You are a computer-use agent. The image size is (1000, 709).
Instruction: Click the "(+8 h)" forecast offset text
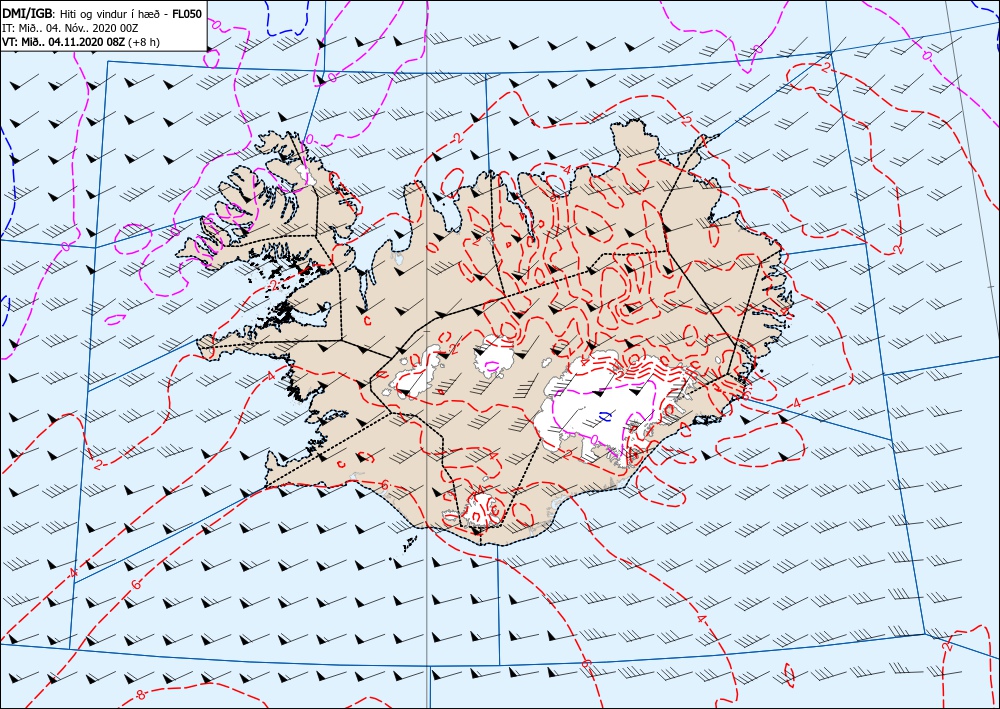pyautogui.click(x=143, y=42)
